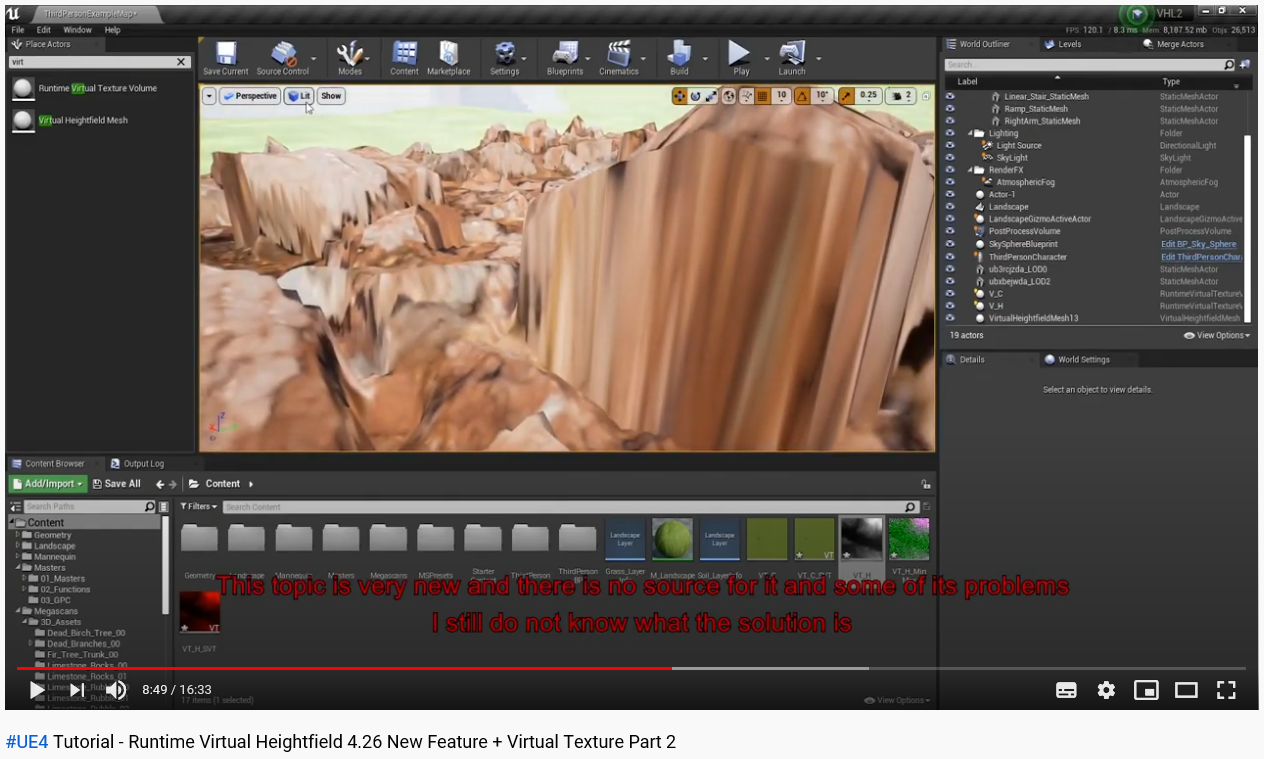
Task: Click the Edit BP_Sky_Sphere link
Action: [1198, 244]
